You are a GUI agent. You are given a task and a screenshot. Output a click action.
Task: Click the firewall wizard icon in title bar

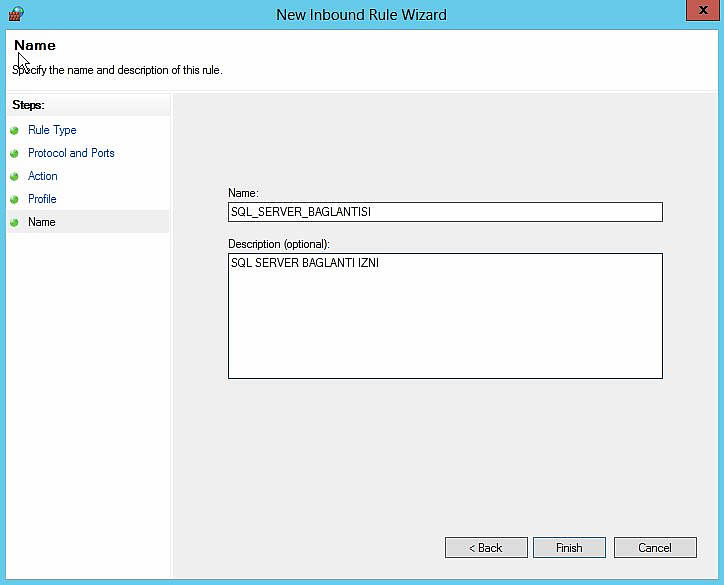15,14
